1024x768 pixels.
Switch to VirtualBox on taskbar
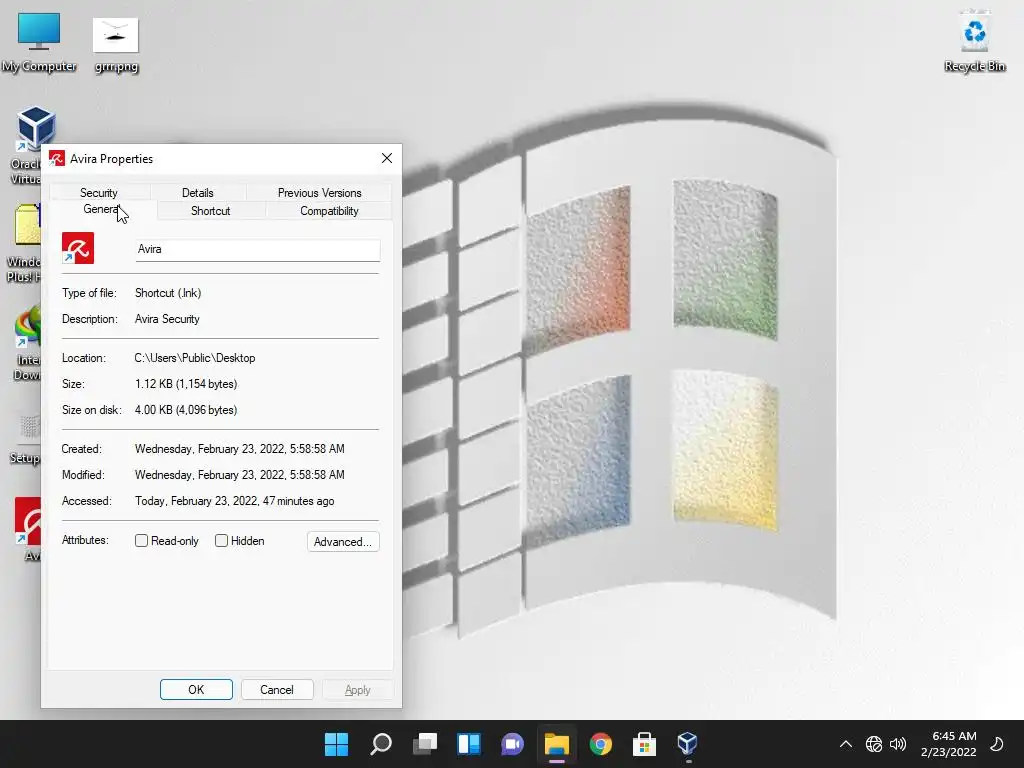tap(688, 744)
